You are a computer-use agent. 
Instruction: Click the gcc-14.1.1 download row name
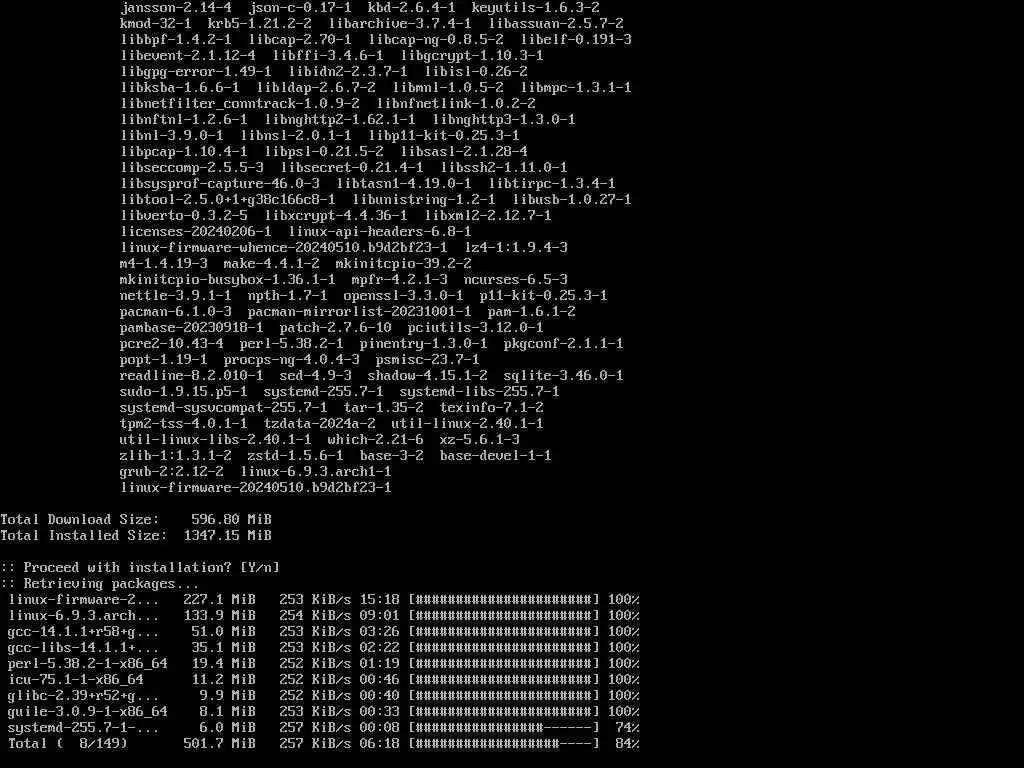83,632
